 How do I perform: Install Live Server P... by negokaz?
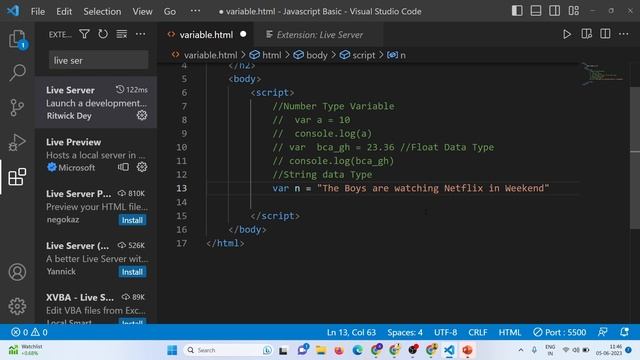132,220
